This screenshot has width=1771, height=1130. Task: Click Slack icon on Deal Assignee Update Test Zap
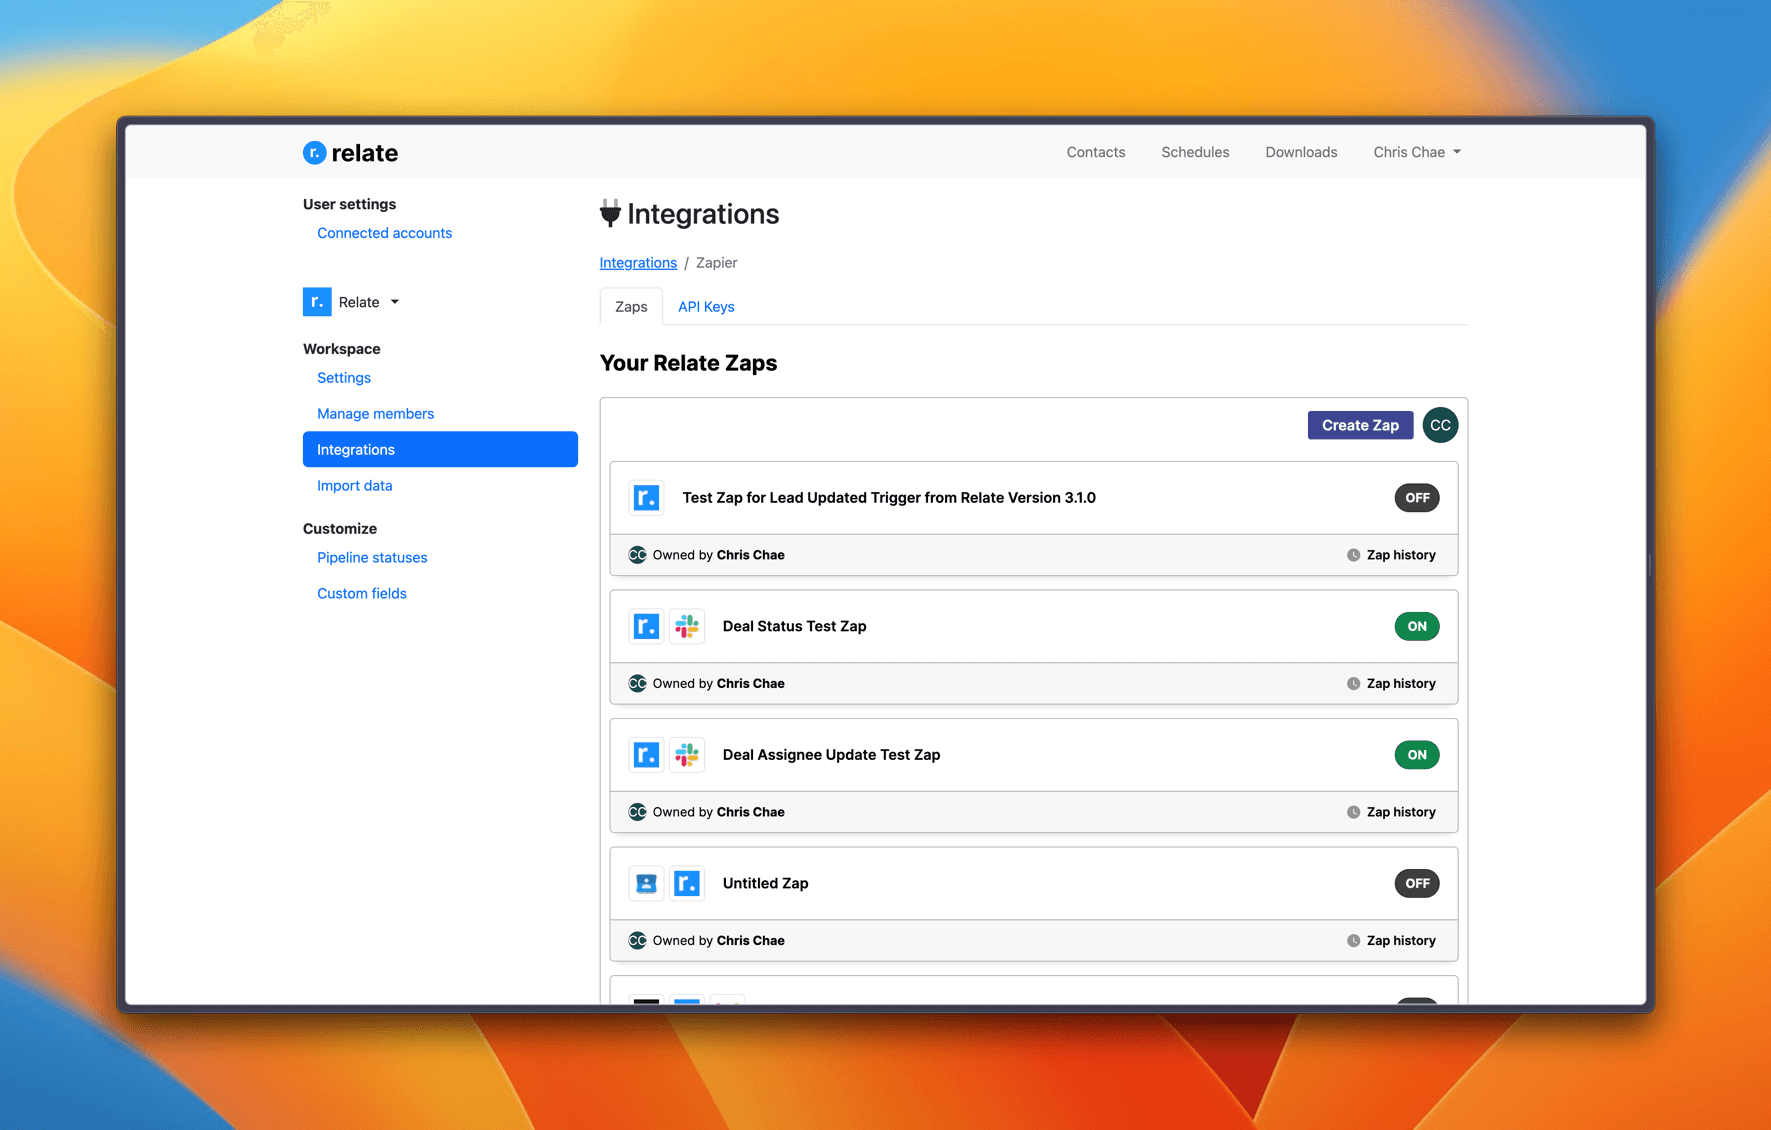tap(687, 755)
